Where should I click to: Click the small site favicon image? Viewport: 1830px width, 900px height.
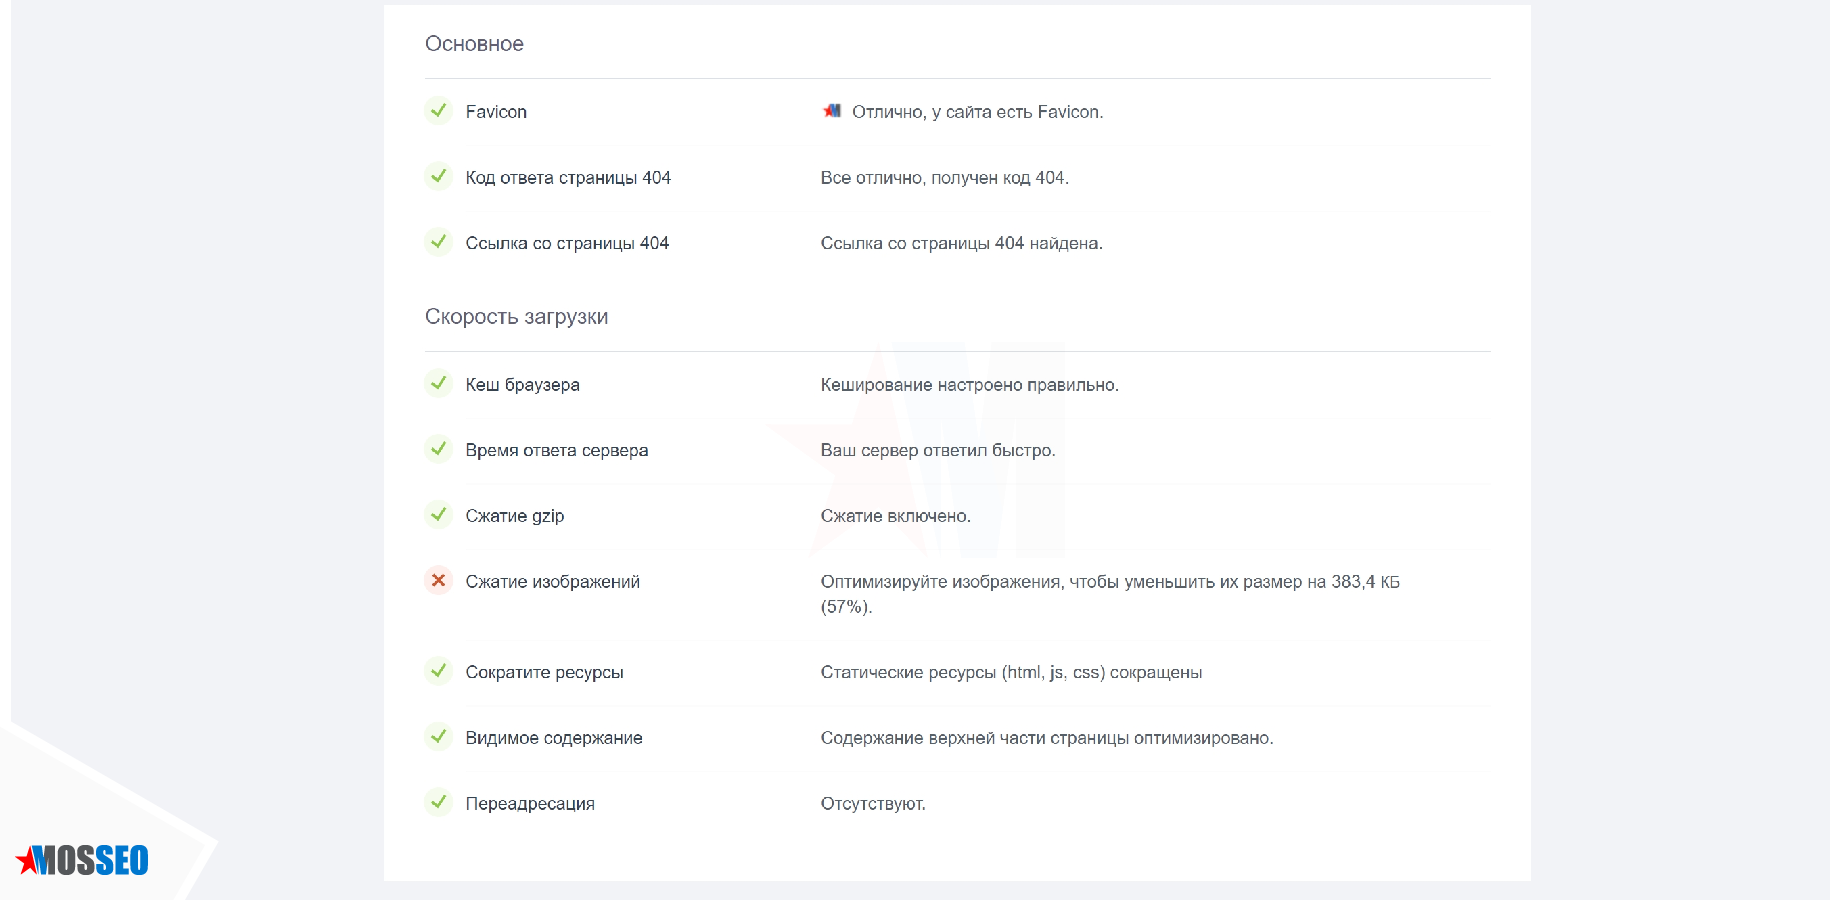click(832, 111)
